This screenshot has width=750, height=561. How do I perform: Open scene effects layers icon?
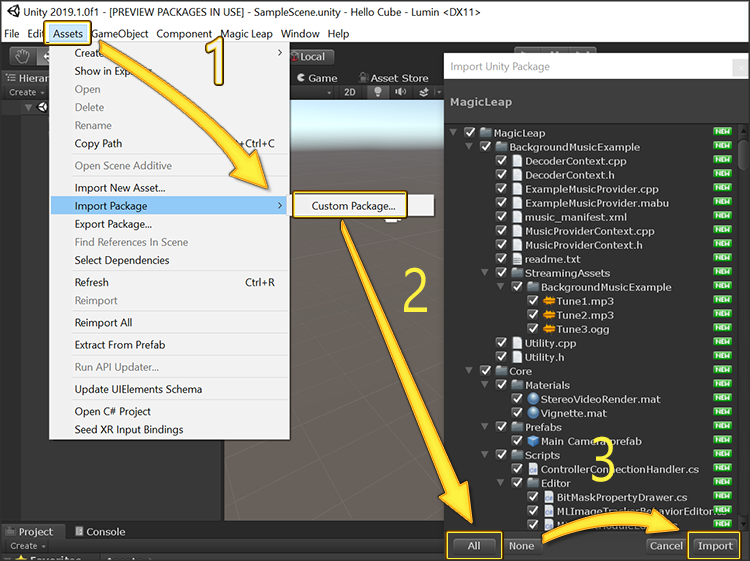424,92
